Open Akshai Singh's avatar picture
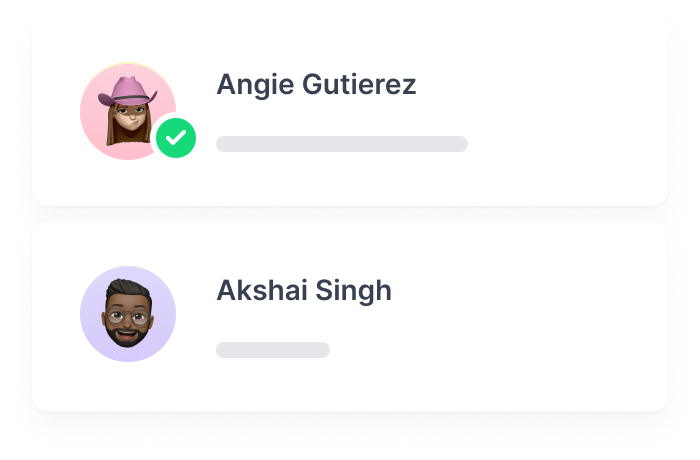This screenshot has width=700, height=460. (x=128, y=314)
